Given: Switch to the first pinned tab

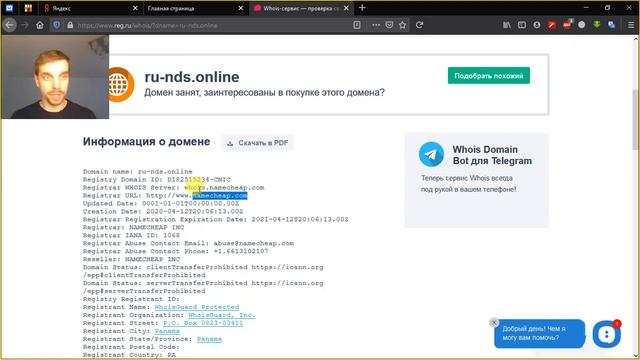Looking at the screenshot, I should pos(9,8).
